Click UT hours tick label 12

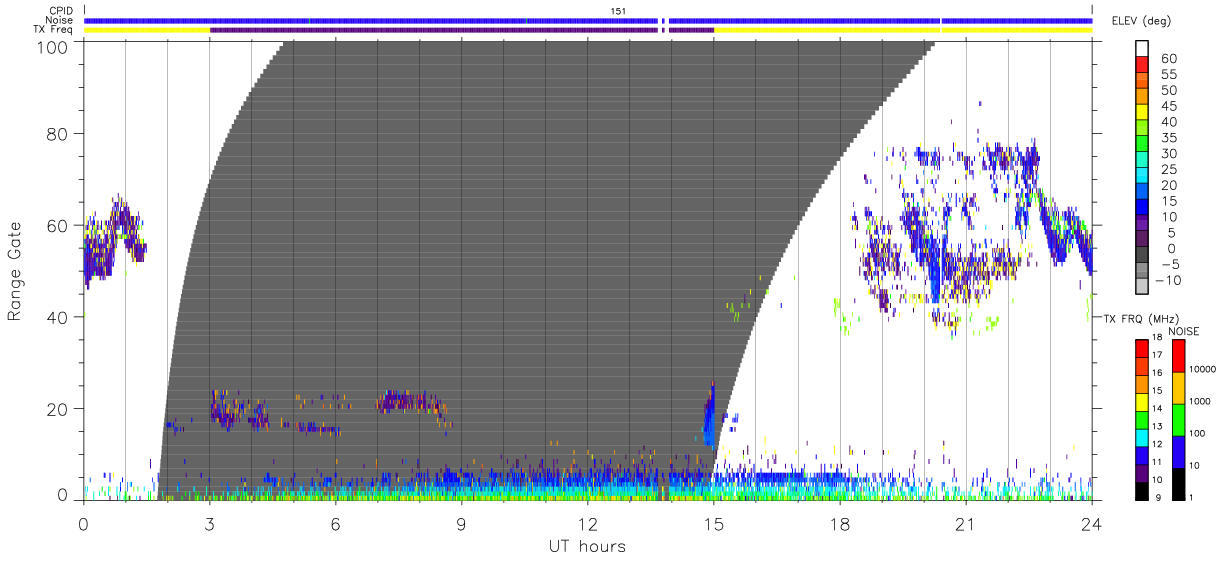(x=587, y=523)
